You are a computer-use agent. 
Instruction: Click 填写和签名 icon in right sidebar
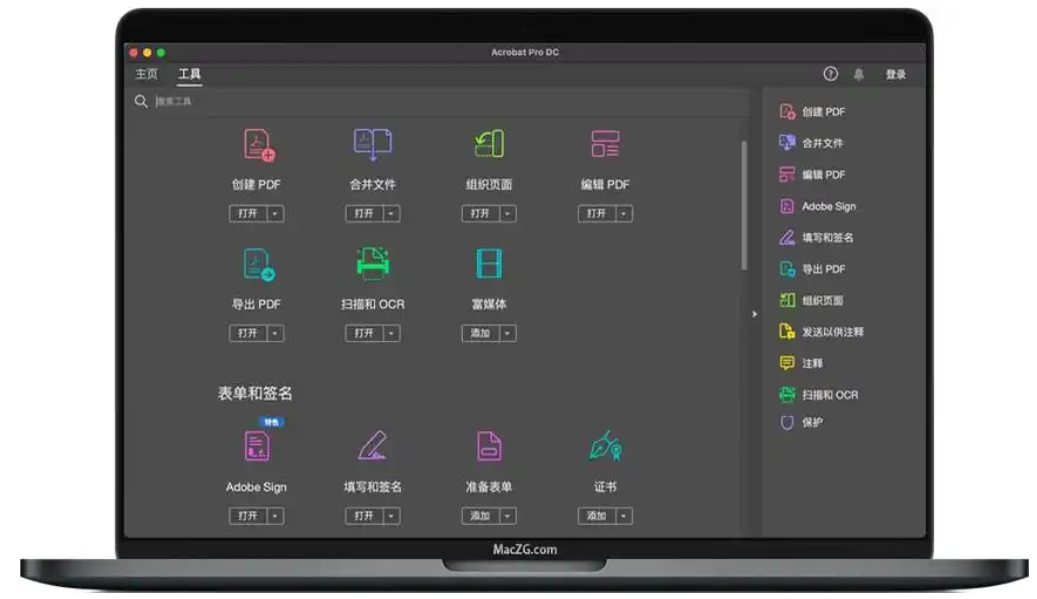coord(787,237)
